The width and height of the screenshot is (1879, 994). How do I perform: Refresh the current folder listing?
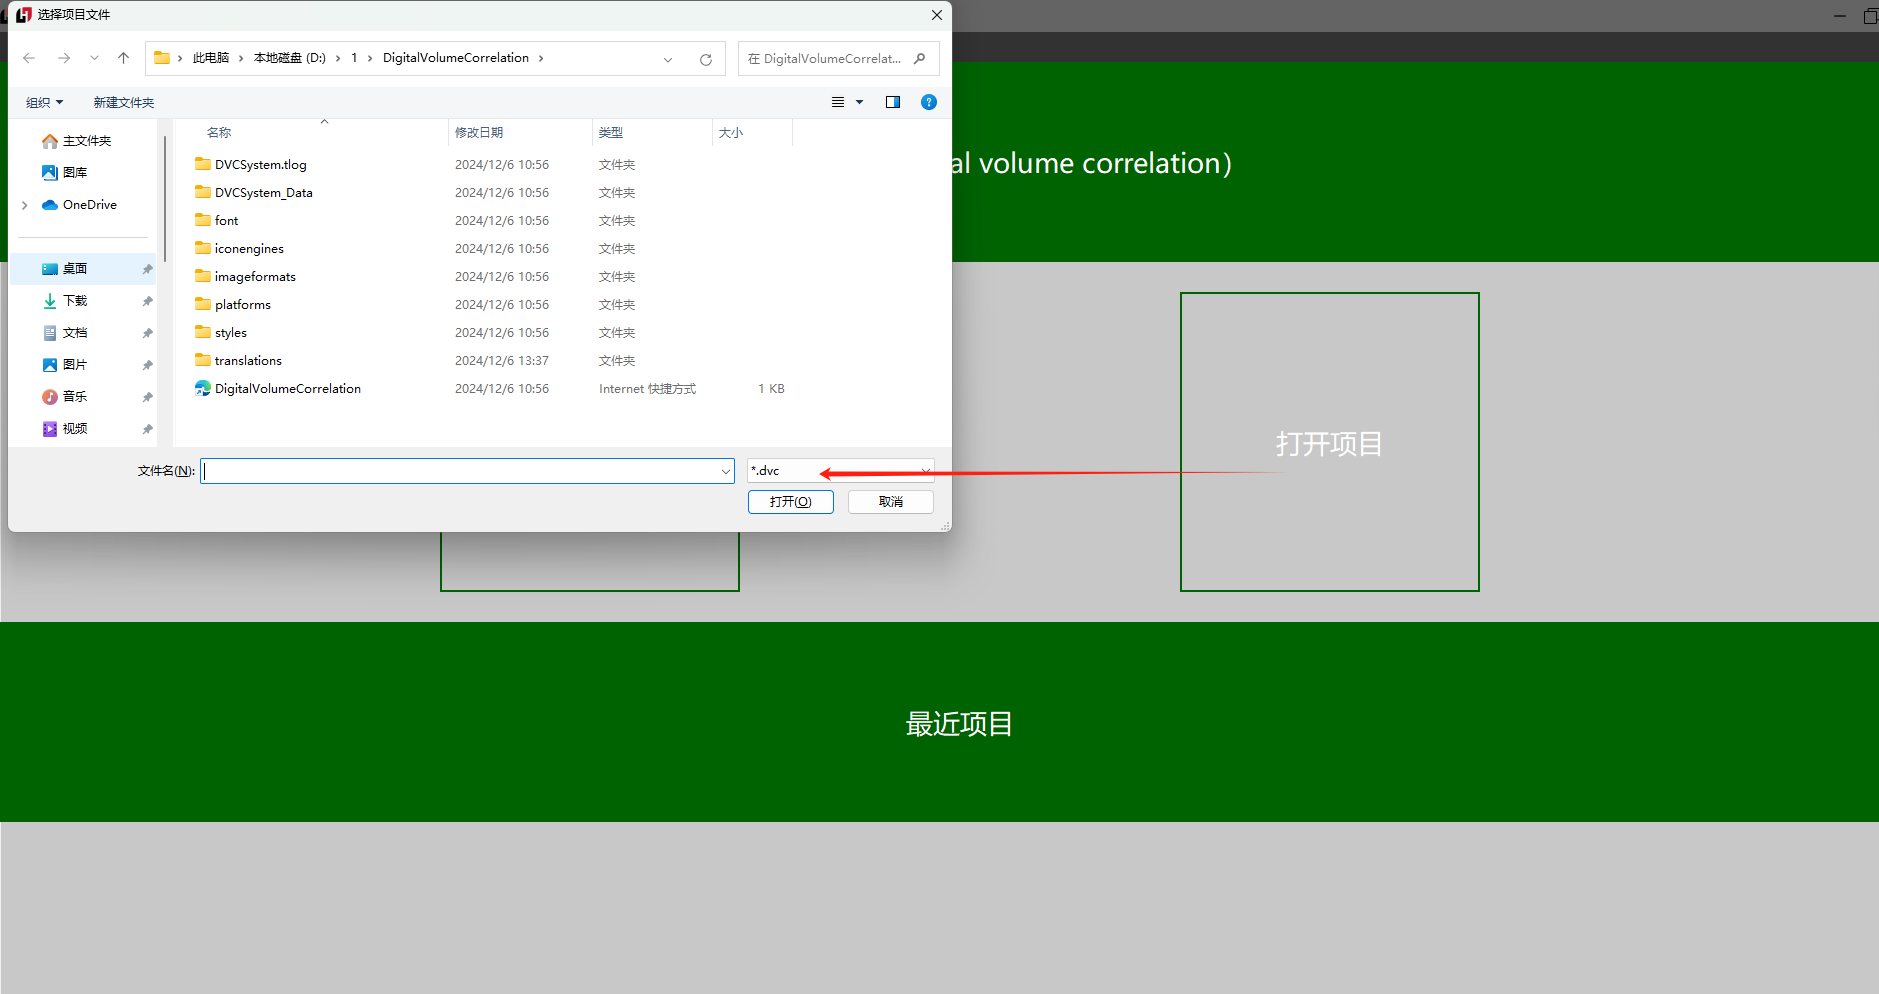tap(705, 59)
